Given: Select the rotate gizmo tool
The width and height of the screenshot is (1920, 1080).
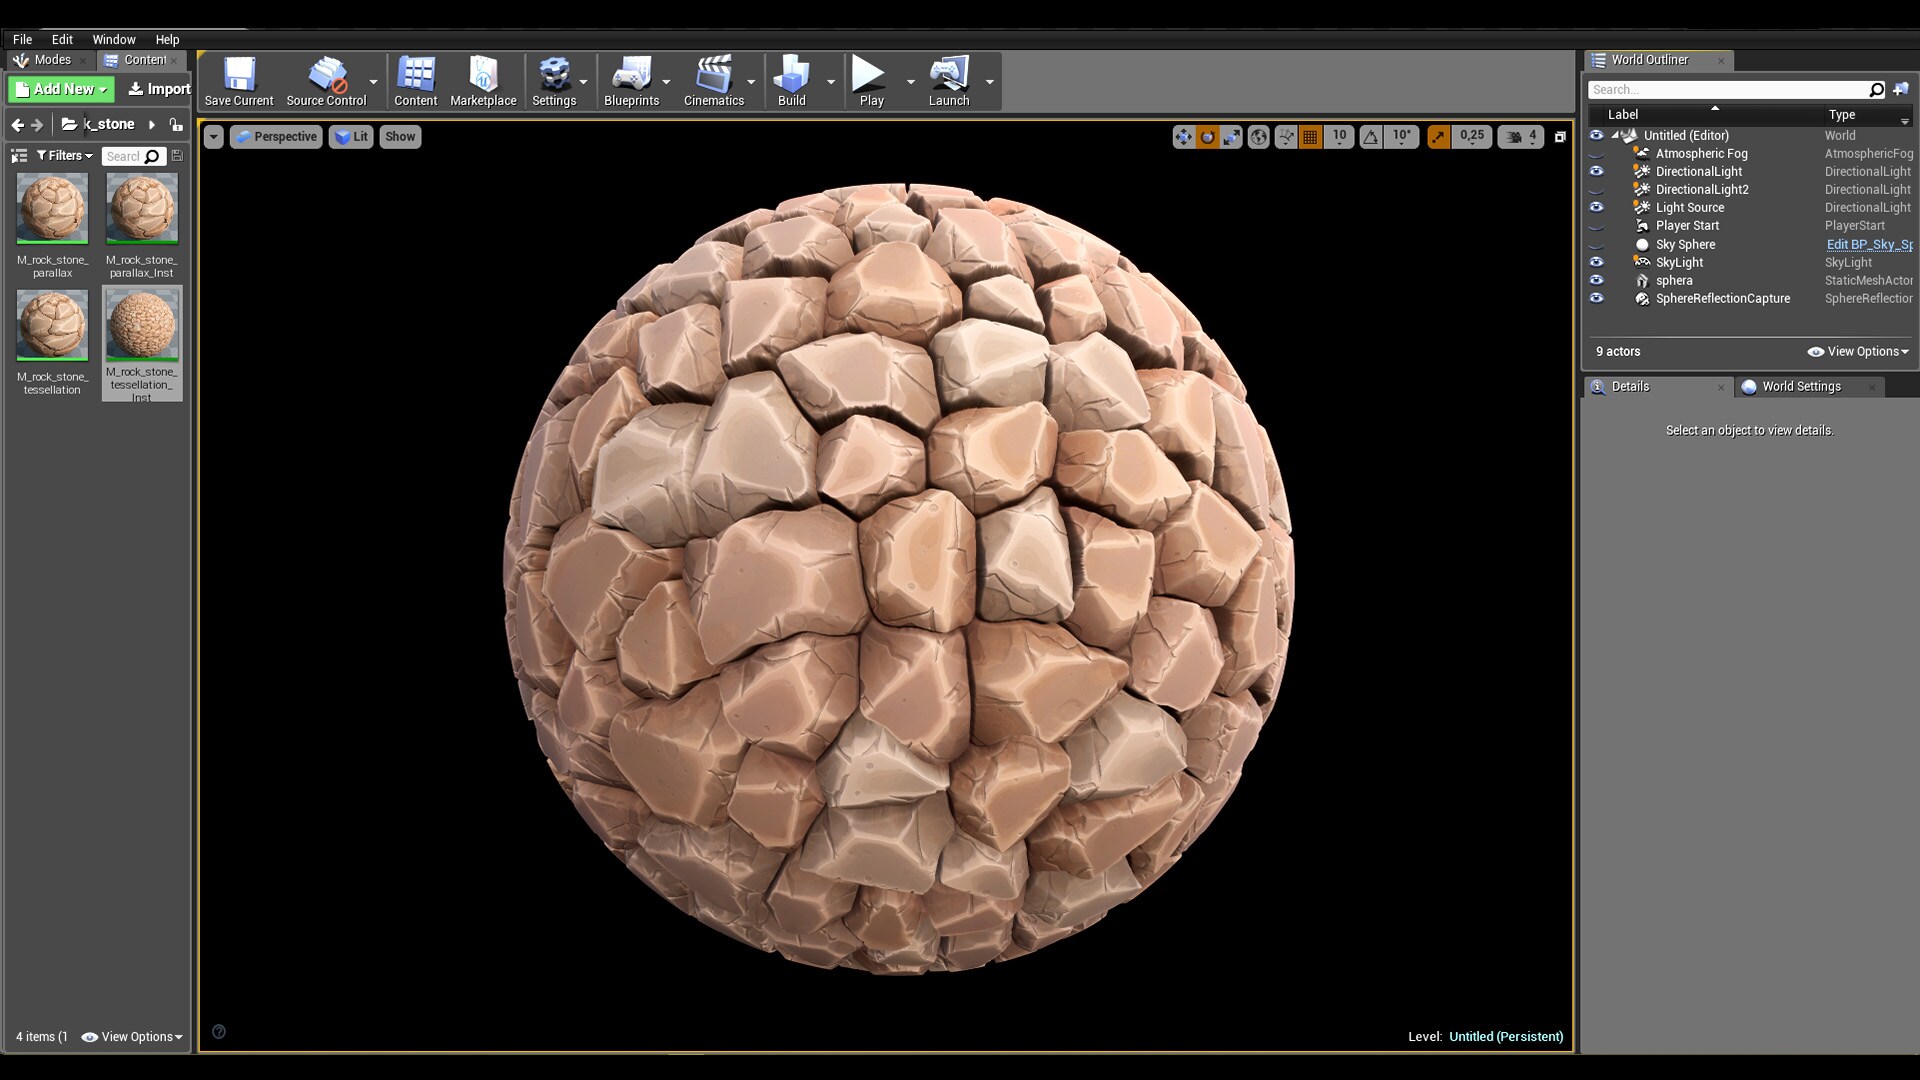Looking at the screenshot, I should (1207, 137).
